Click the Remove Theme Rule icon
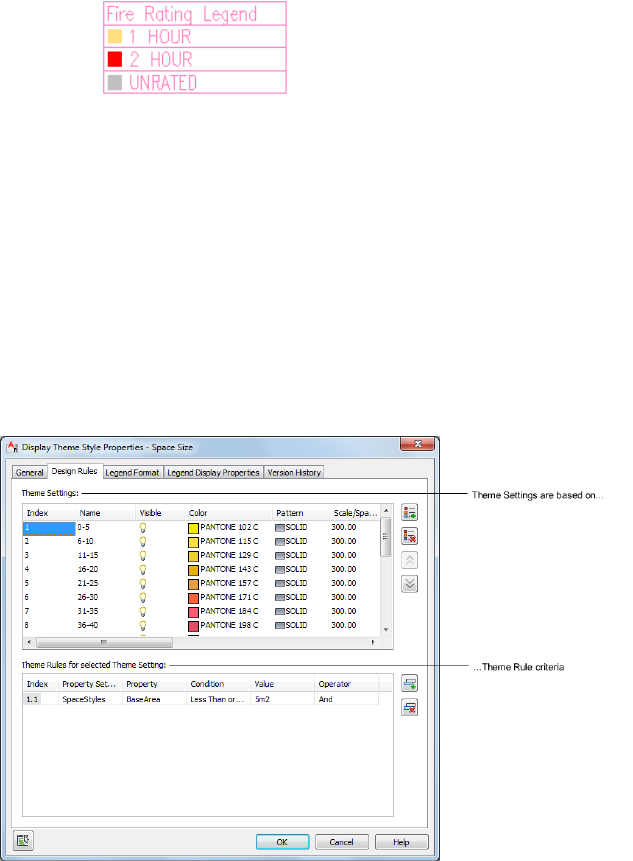Image resolution: width=633 pixels, height=861 pixels. [x=410, y=707]
